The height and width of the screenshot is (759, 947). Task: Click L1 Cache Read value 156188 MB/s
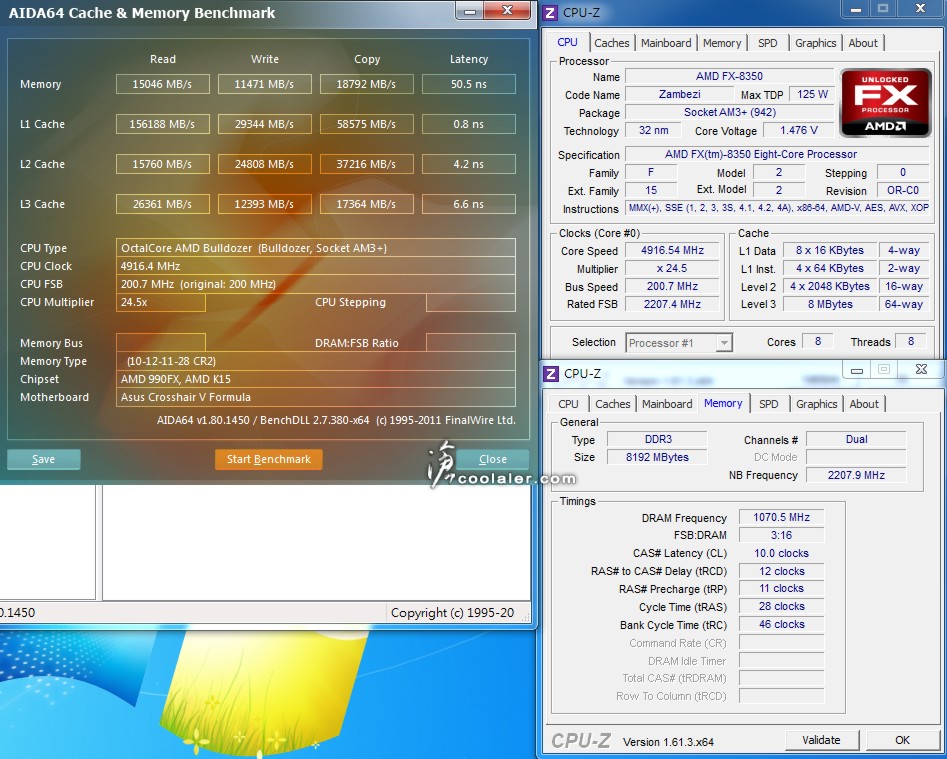162,124
